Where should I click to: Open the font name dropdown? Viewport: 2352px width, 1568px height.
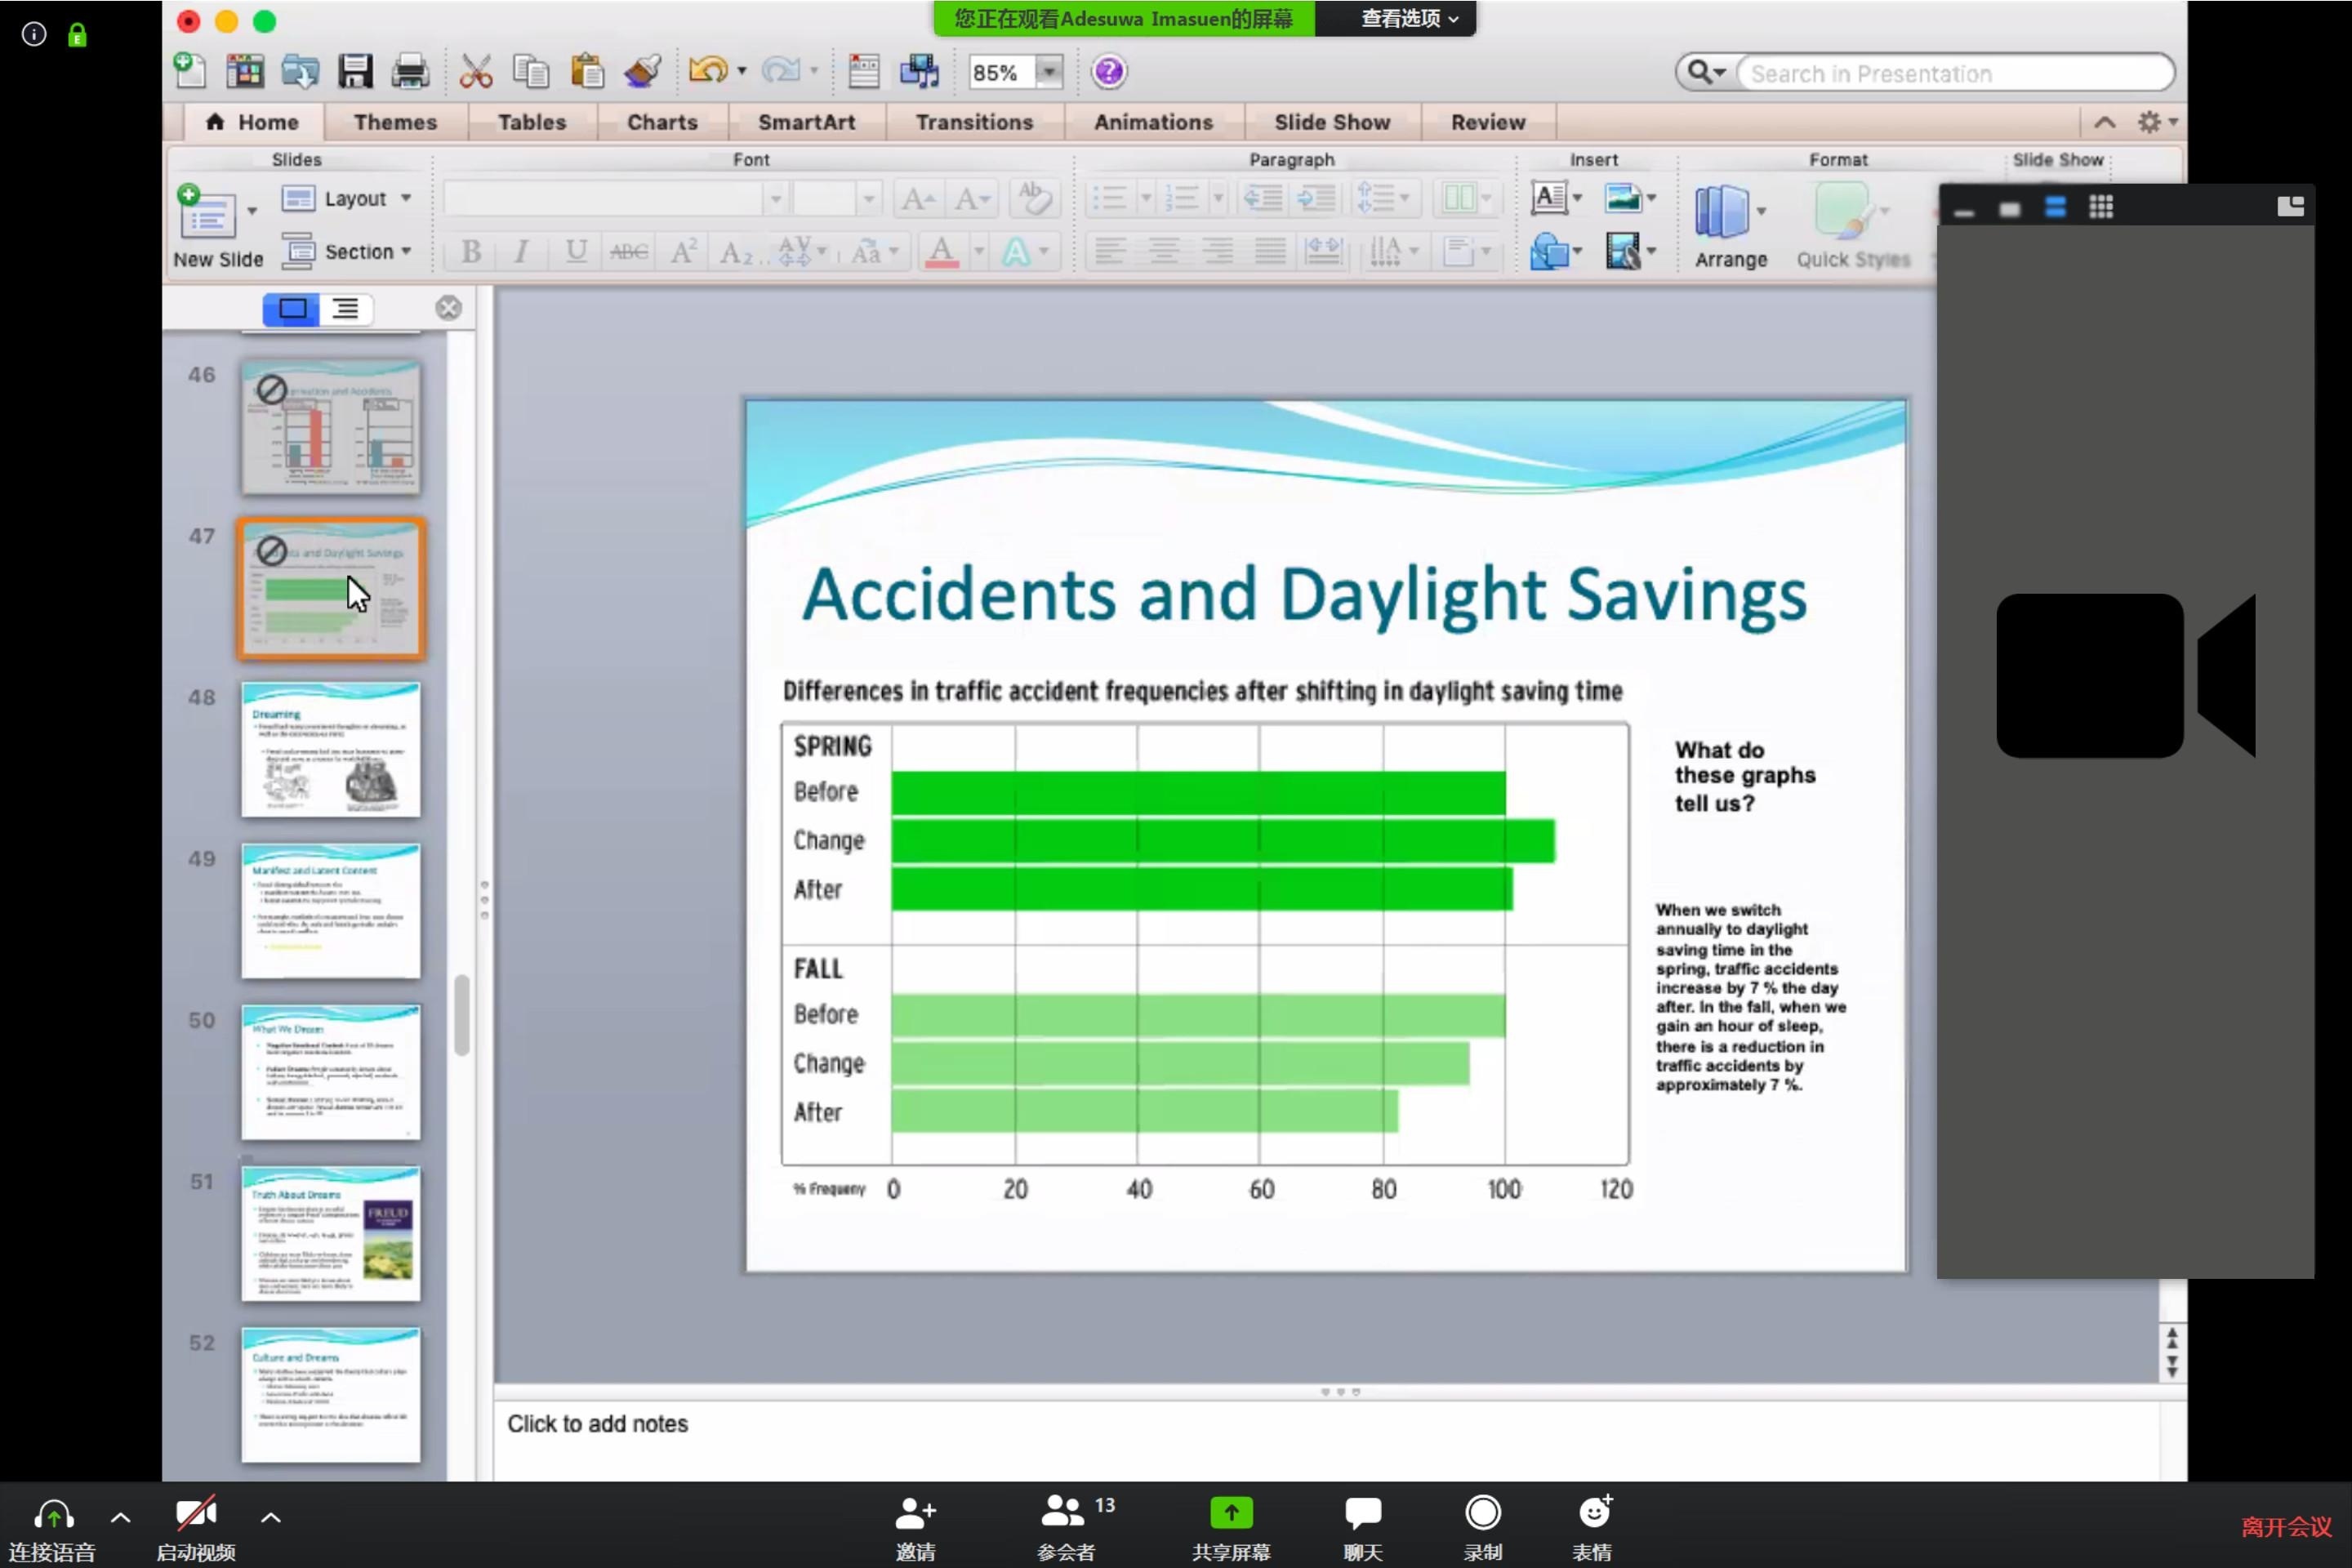tap(775, 198)
